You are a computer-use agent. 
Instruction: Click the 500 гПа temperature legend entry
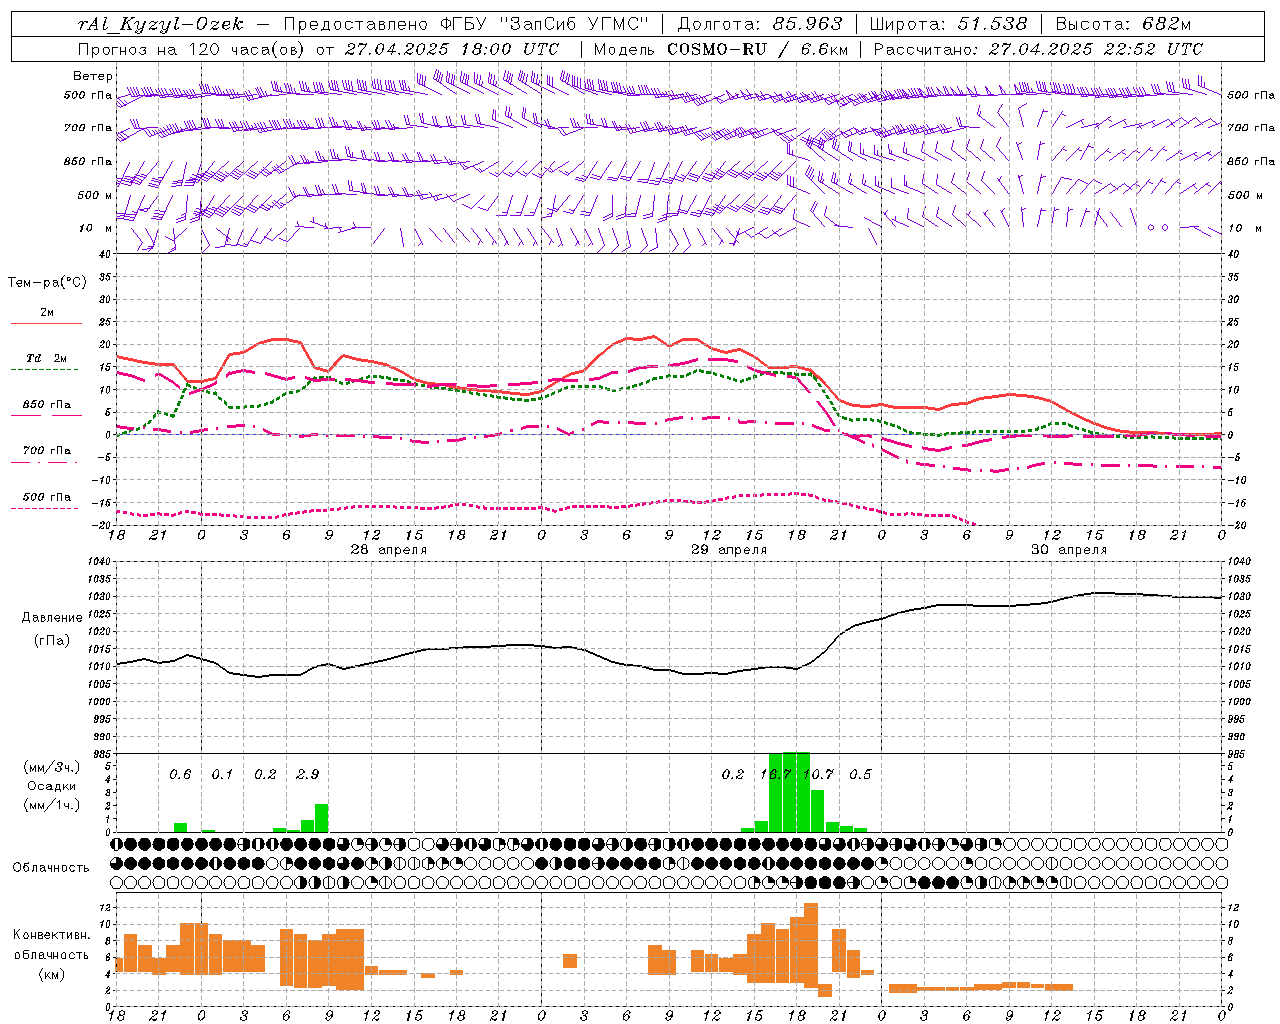point(47,496)
